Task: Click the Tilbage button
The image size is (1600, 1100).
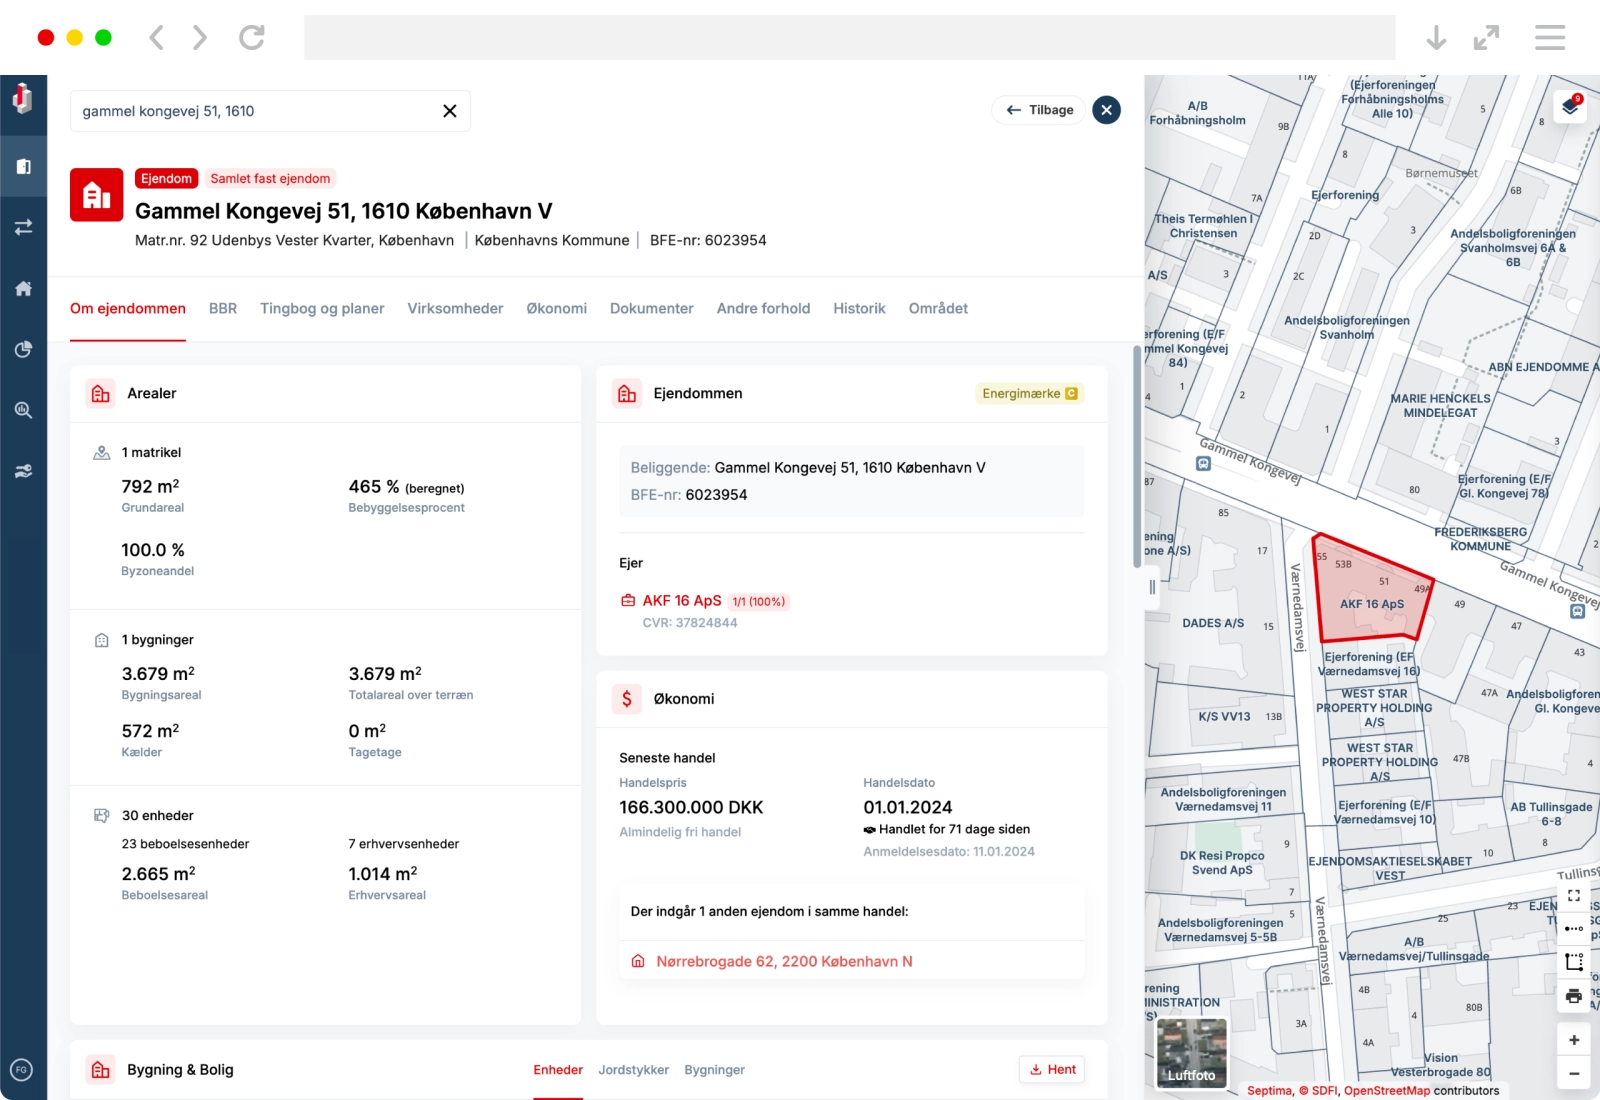Action: (x=1039, y=110)
